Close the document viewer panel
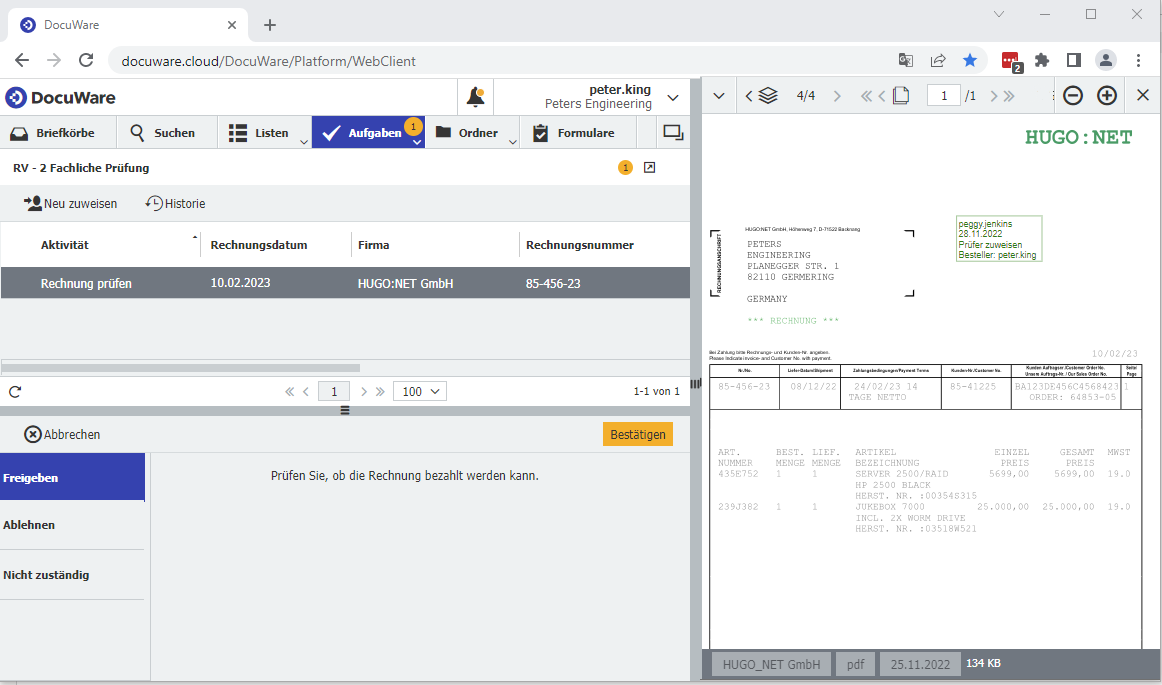The image size is (1162, 685). (x=1143, y=96)
